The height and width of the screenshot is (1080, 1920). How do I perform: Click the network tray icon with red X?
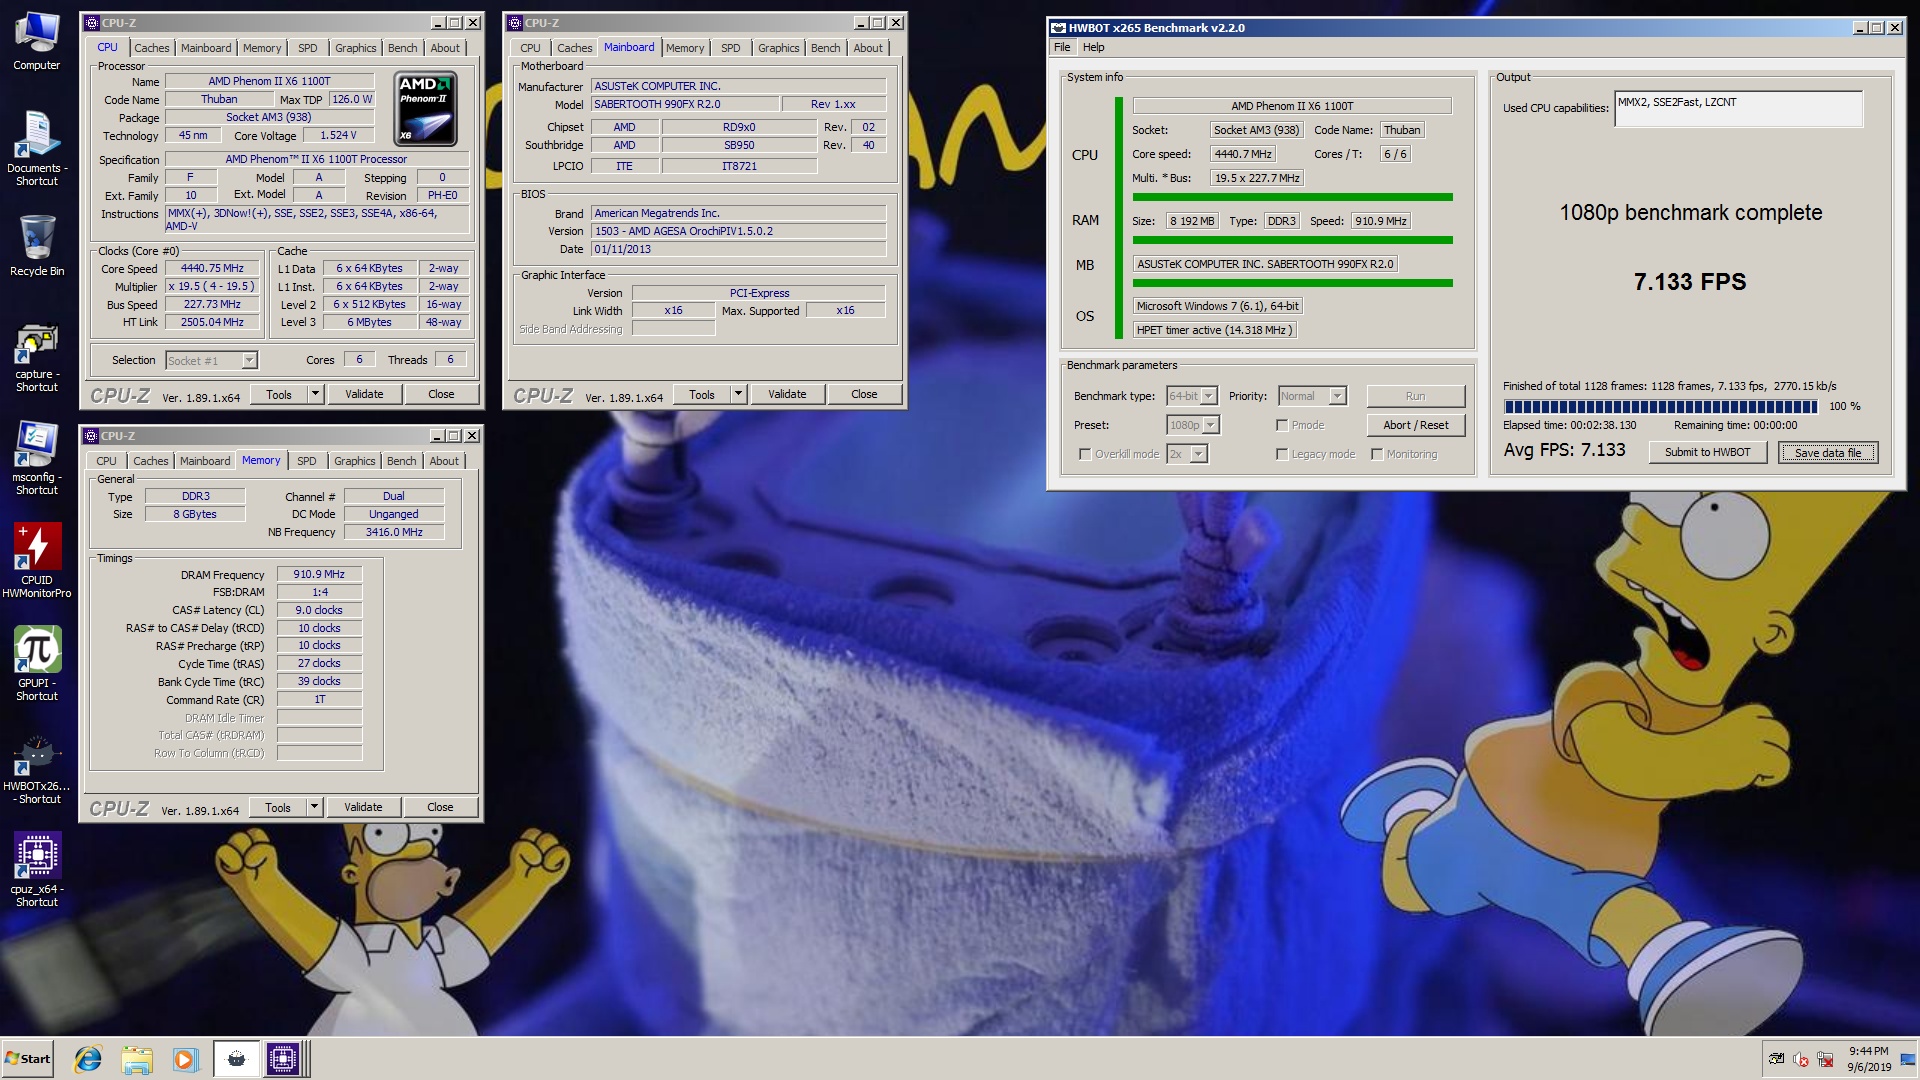click(1825, 1059)
